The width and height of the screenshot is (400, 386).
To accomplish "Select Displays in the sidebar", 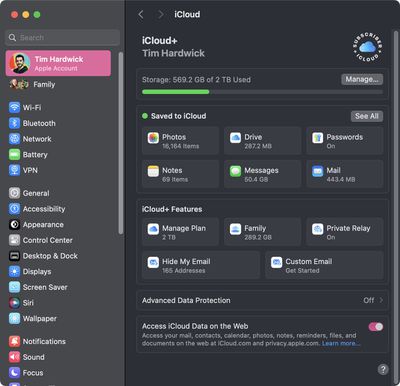I will [30, 271].
